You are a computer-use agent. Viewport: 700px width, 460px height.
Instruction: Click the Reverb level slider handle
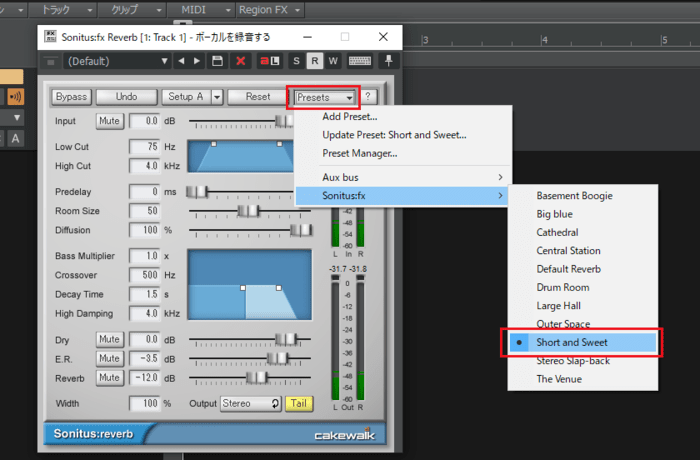[x=257, y=378]
